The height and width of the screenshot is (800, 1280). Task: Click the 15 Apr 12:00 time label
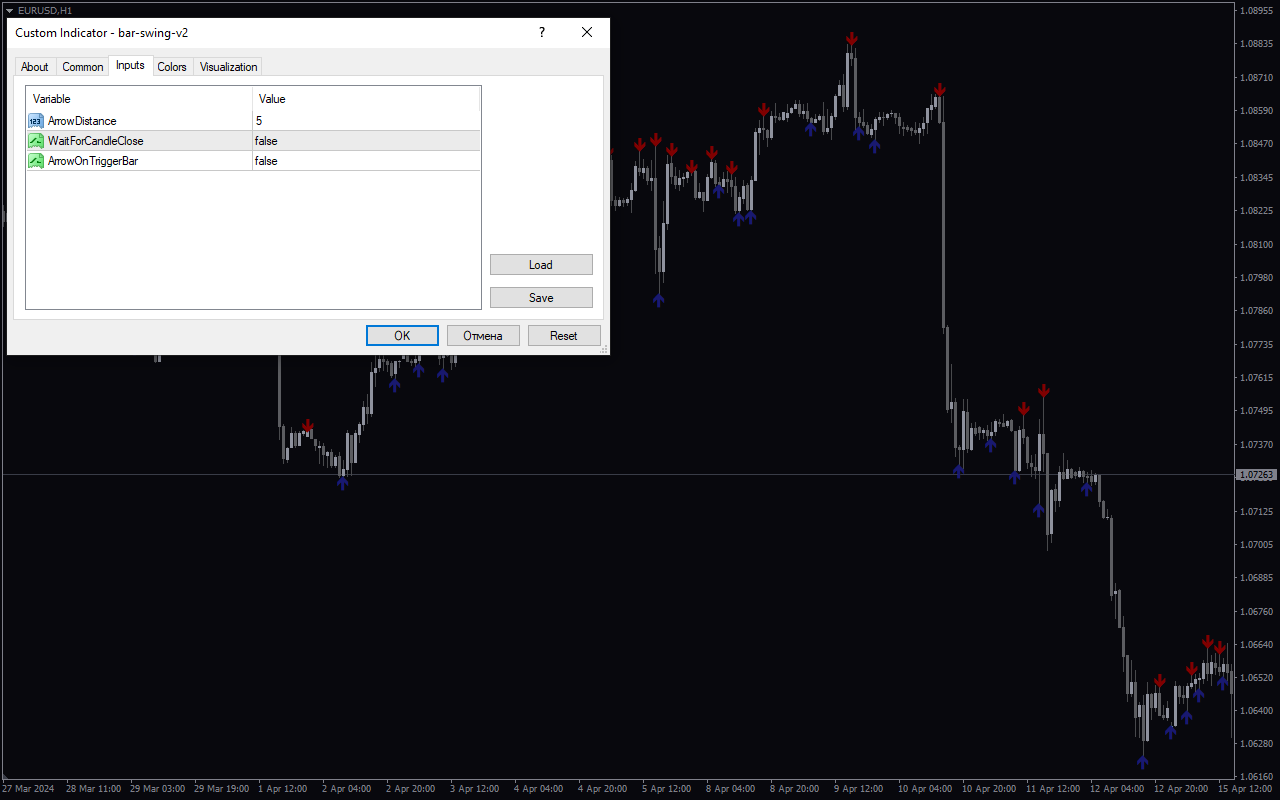pos(1245,789)
